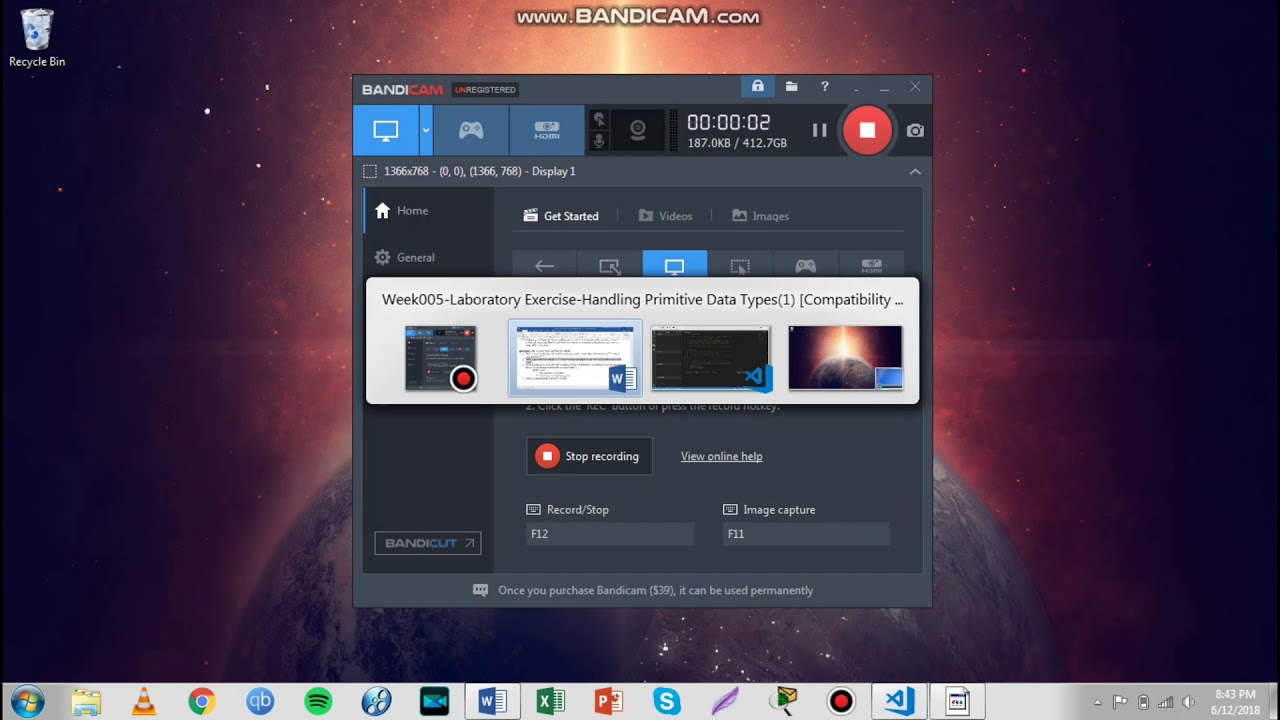The height and width of the screenshot is (720, 1280).
Task: Click the Bandicam purchase notice text
Action: pyautogui.click(x=655, y=590)
